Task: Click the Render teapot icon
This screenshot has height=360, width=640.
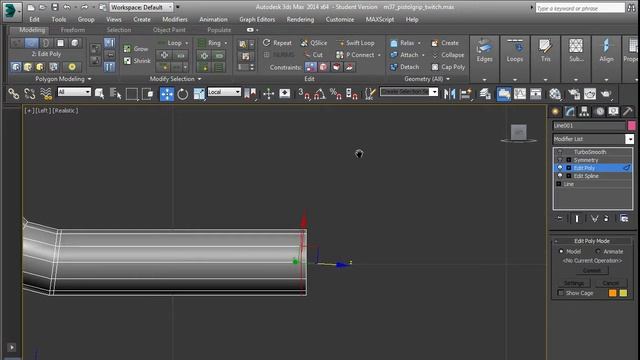Action: point(606,94)
